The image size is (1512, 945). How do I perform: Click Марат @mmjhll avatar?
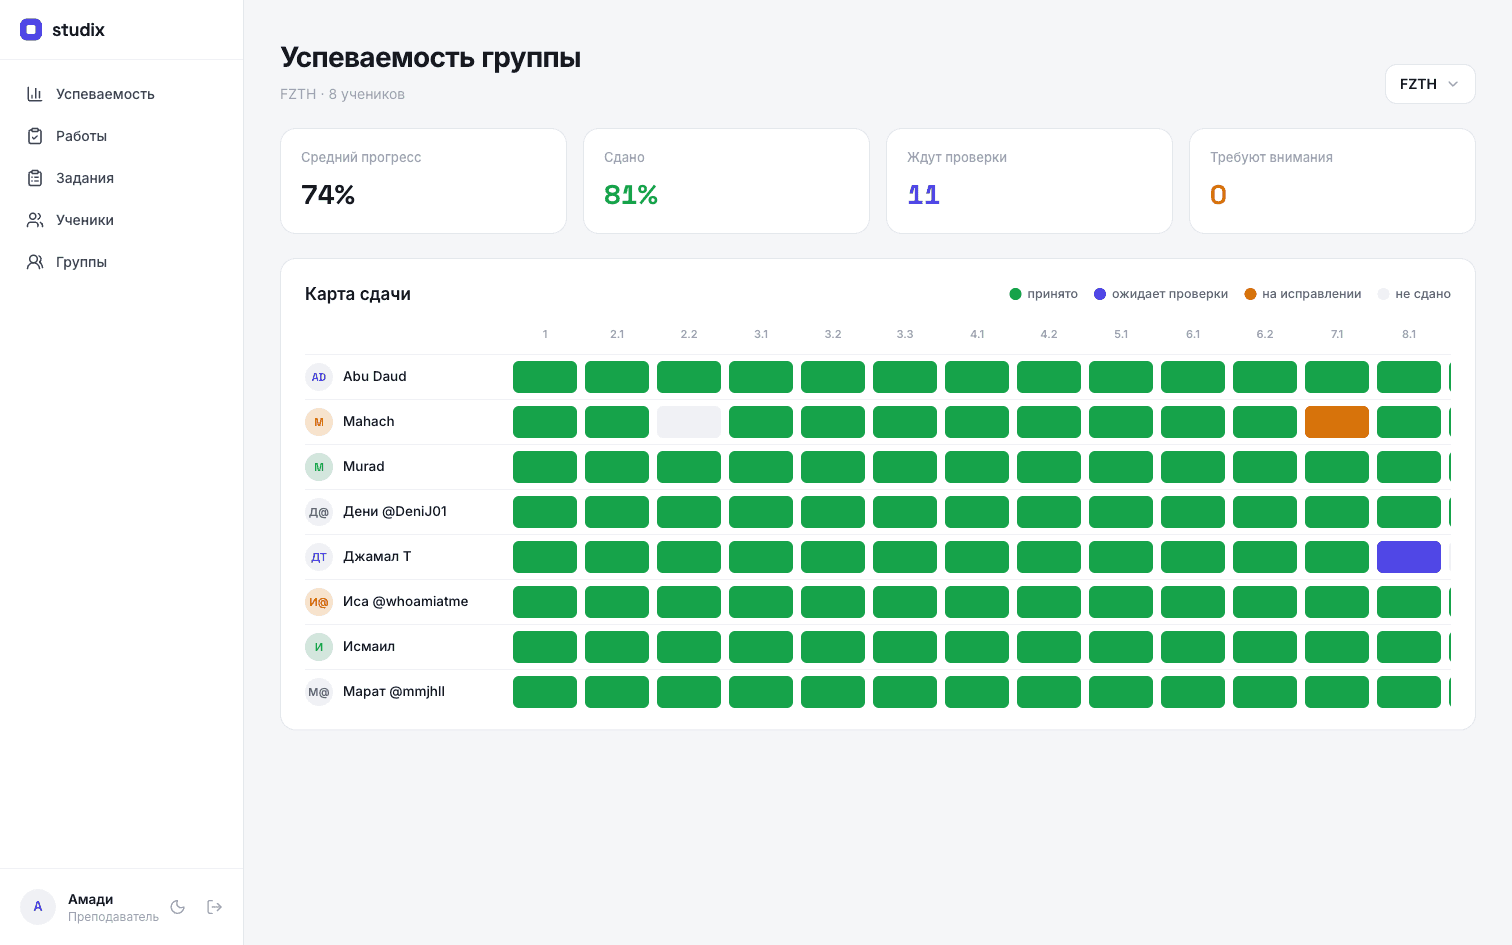[319, 692]
